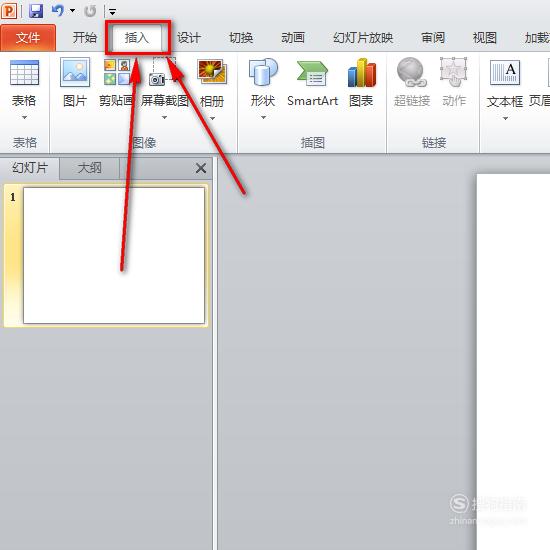This screenshot has width=550, height=550.
Task: Expand the 文本框 dropdown arrow
Action: tap(505, 119)
